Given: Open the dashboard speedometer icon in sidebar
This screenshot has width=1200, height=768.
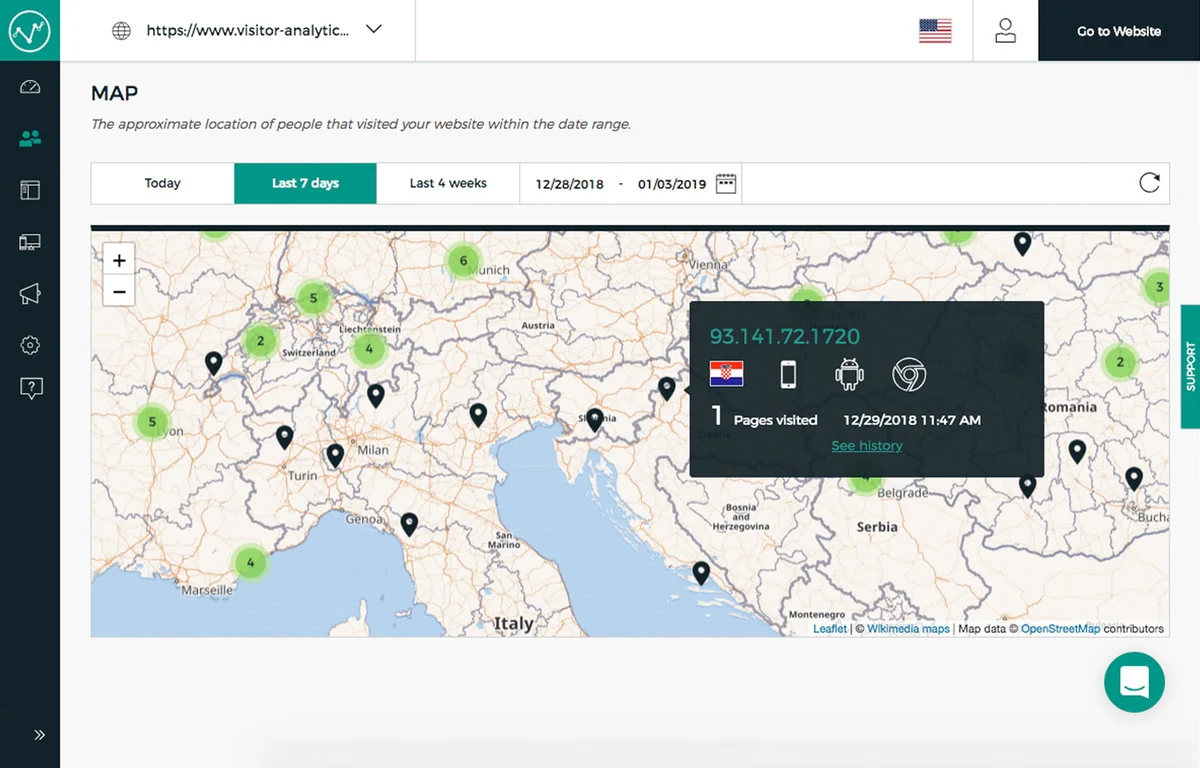Looking at the screenshot, I should 30,87.
